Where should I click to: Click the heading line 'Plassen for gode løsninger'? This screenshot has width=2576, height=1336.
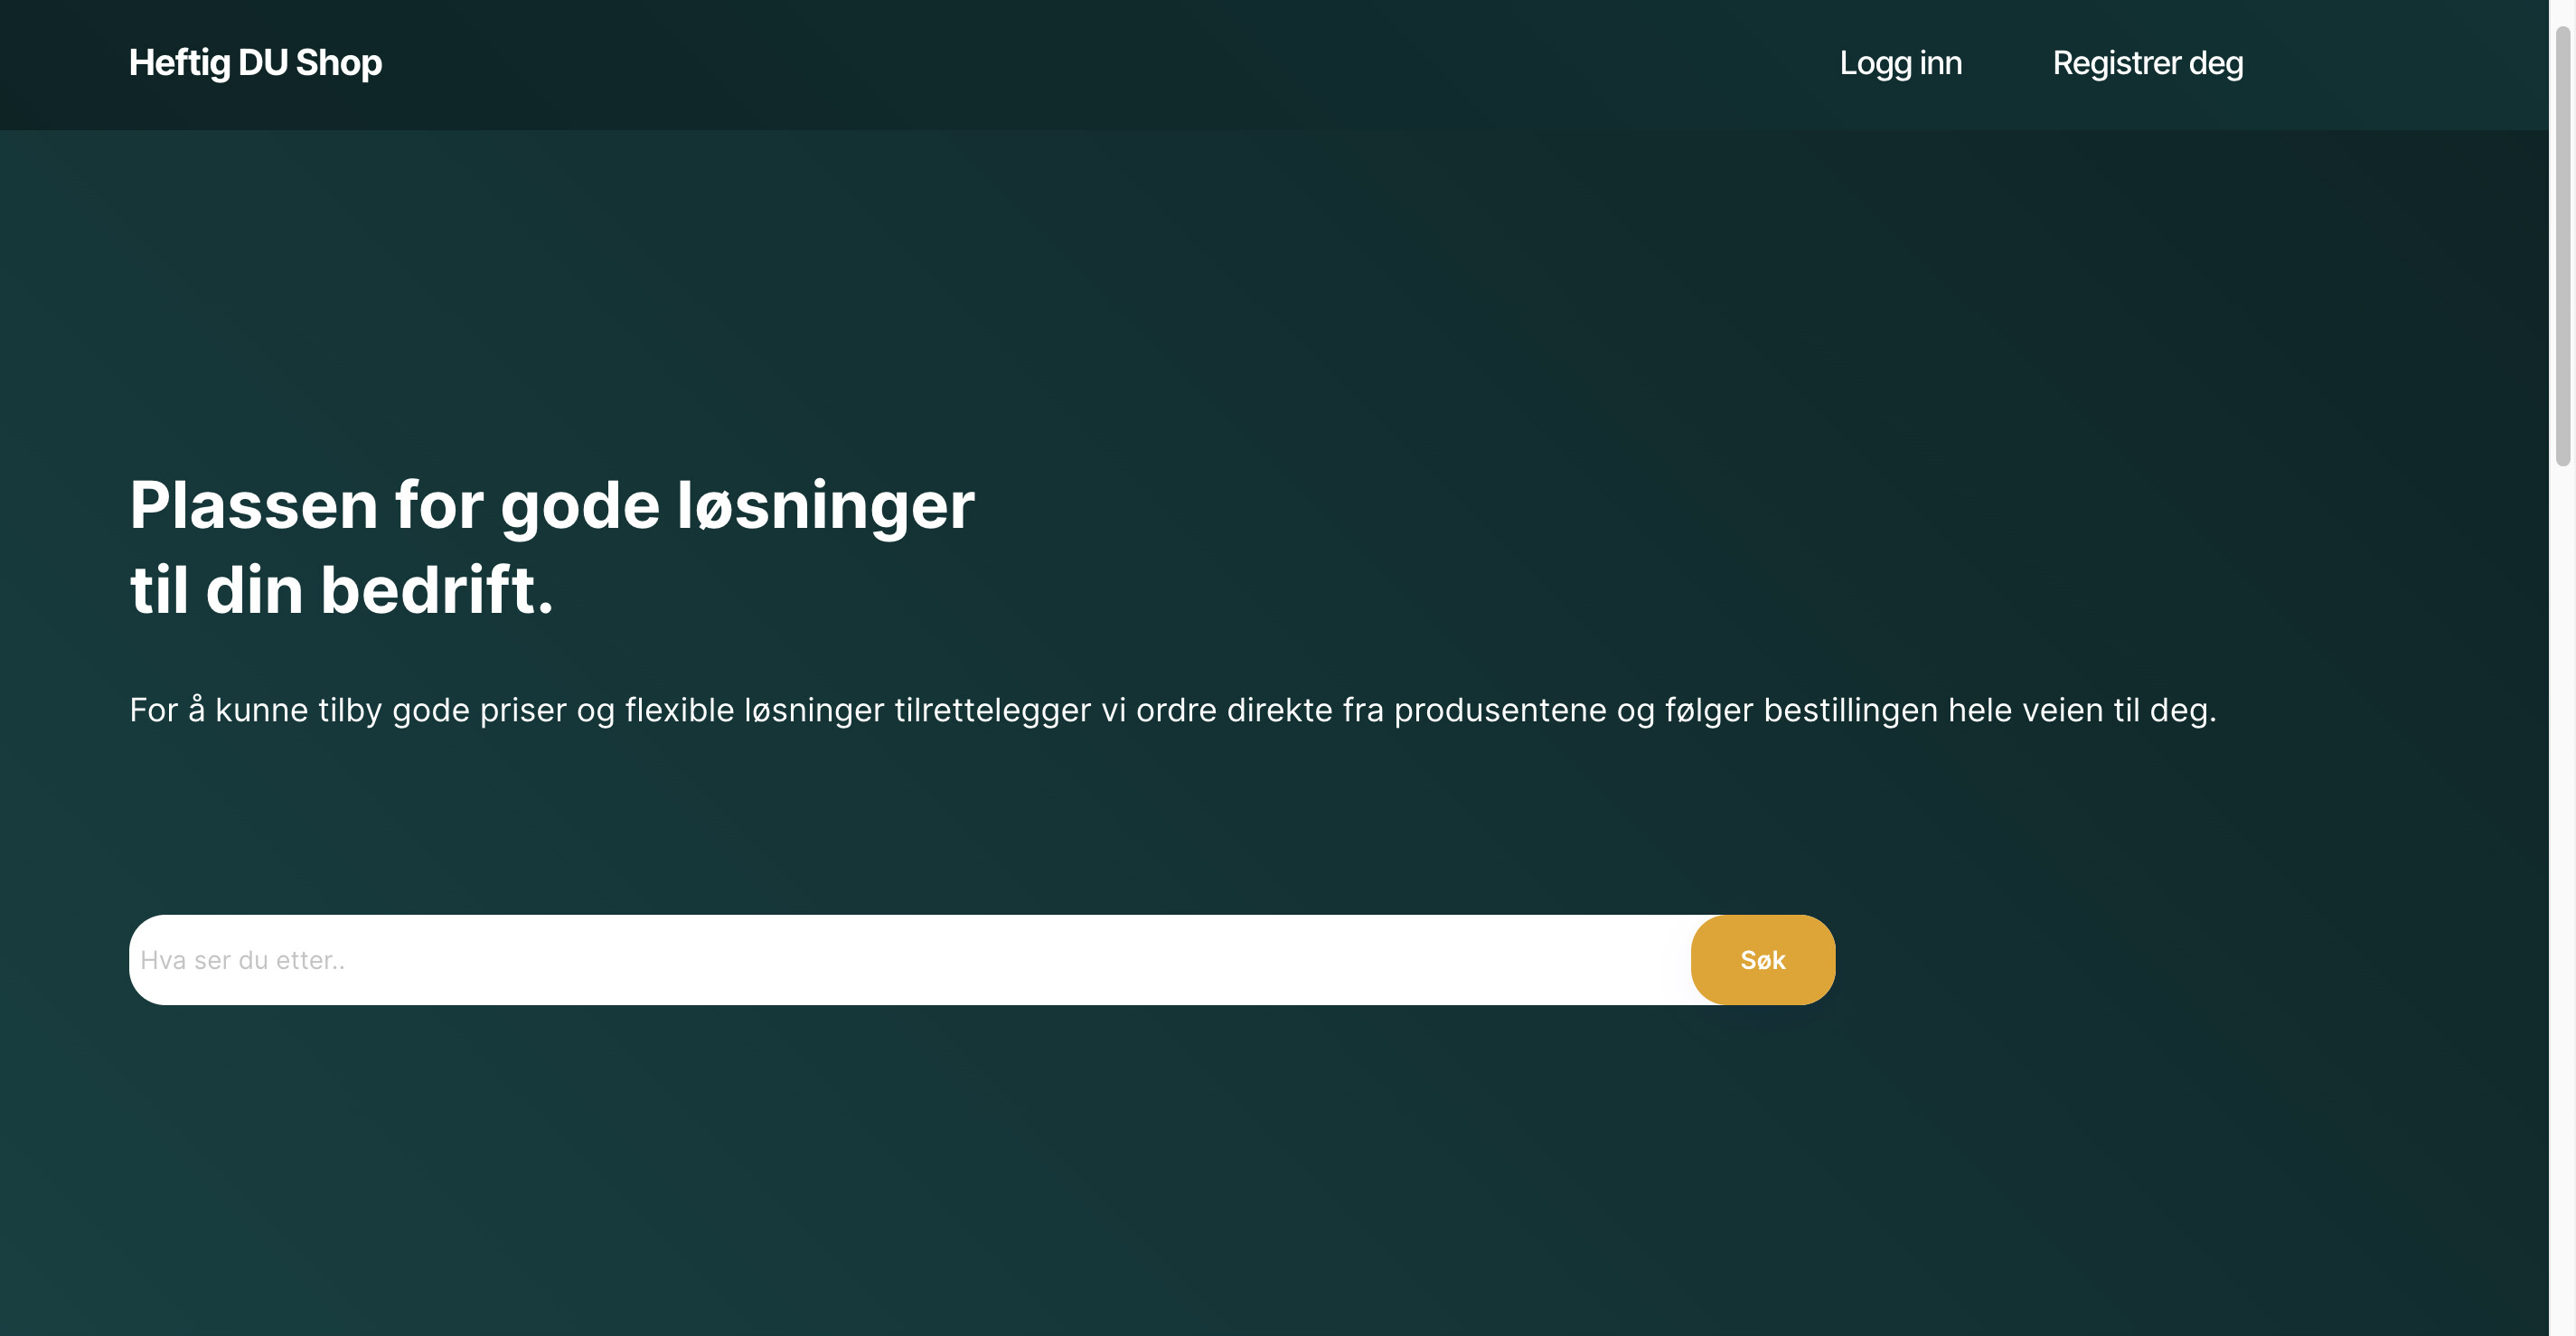552,505
